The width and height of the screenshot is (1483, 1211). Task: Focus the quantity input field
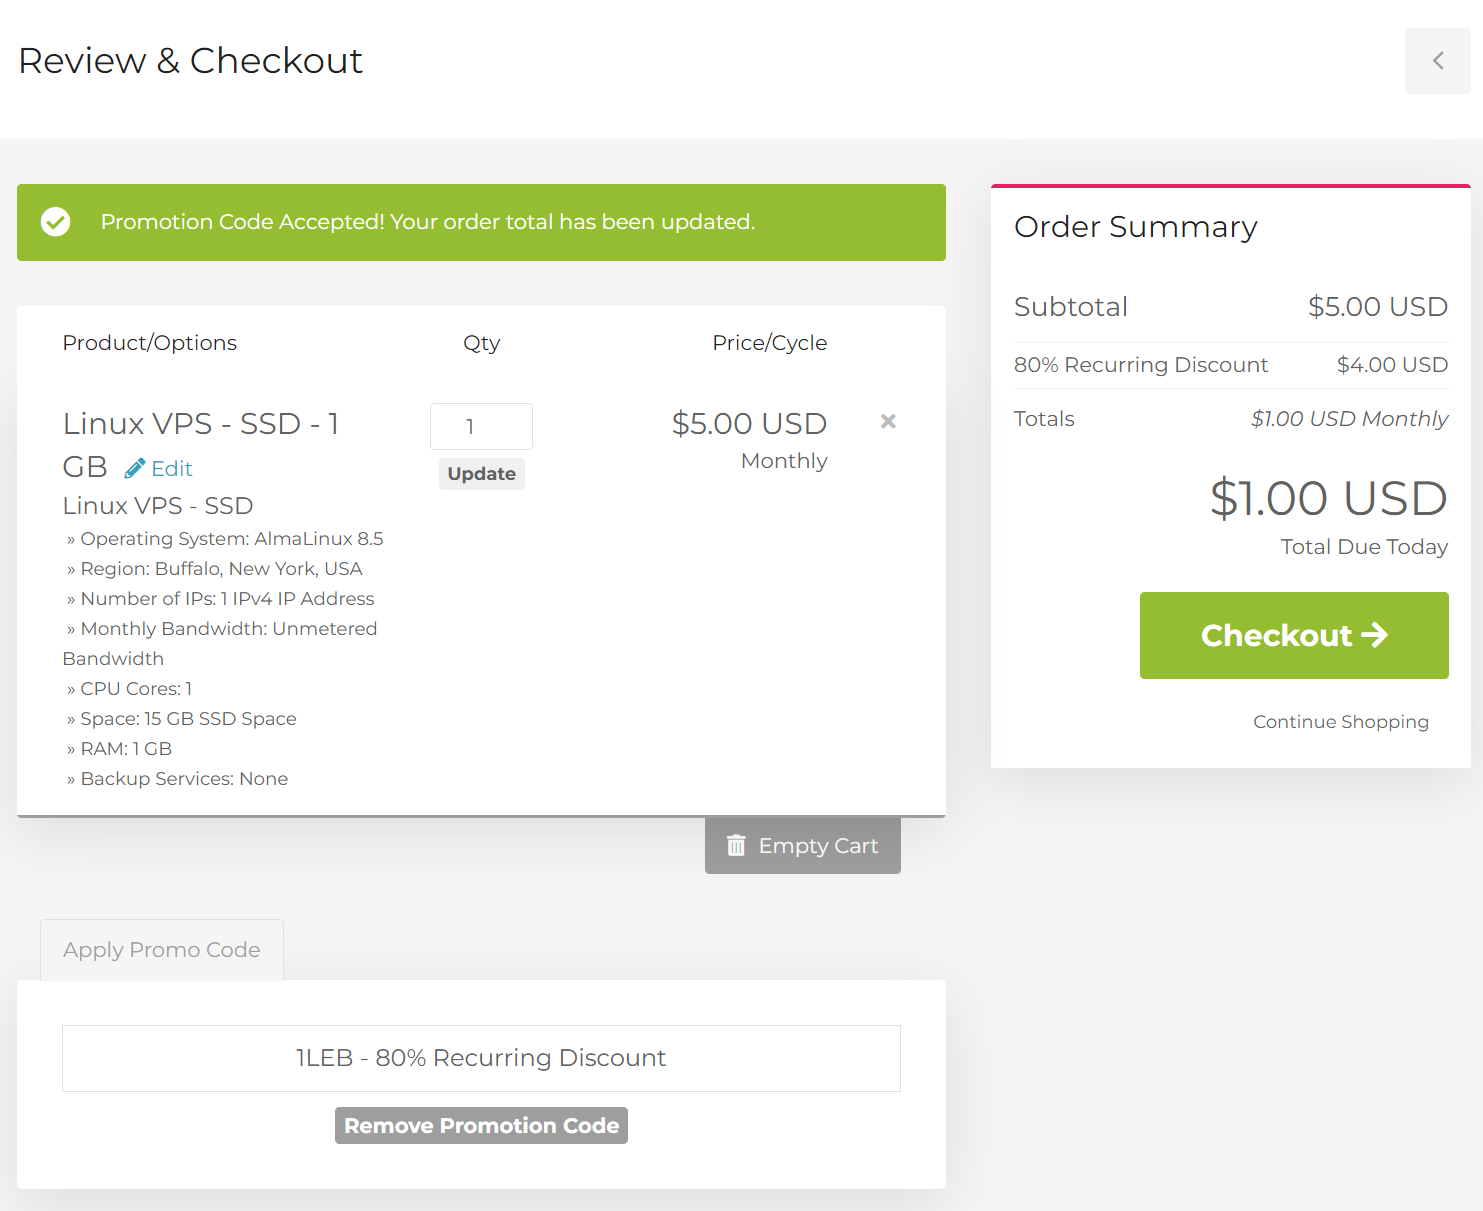481,427
